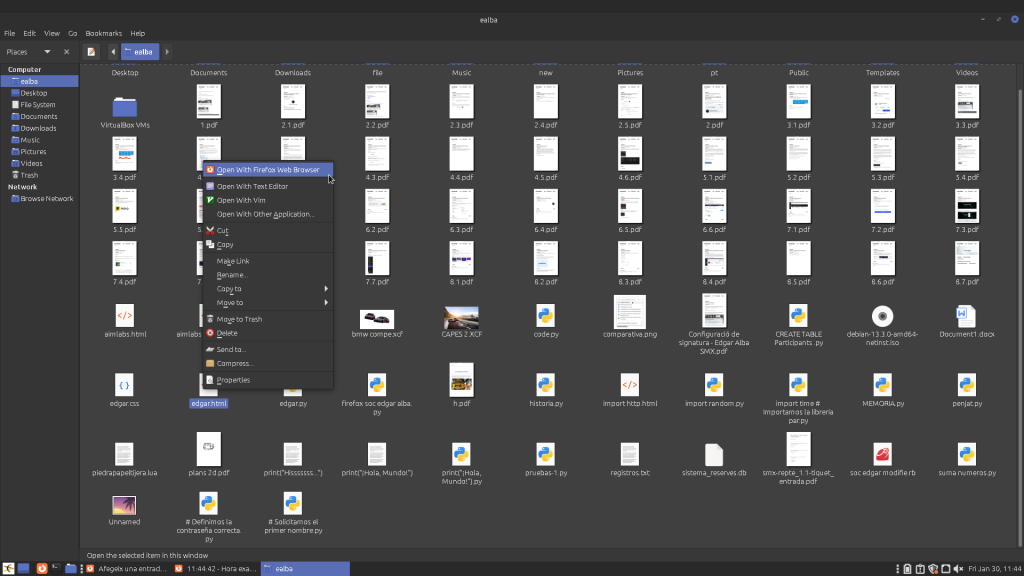Open the VirtualBox VMs folder icon
The height and width of the screenshot is (576, 1024).
(125, 106)
